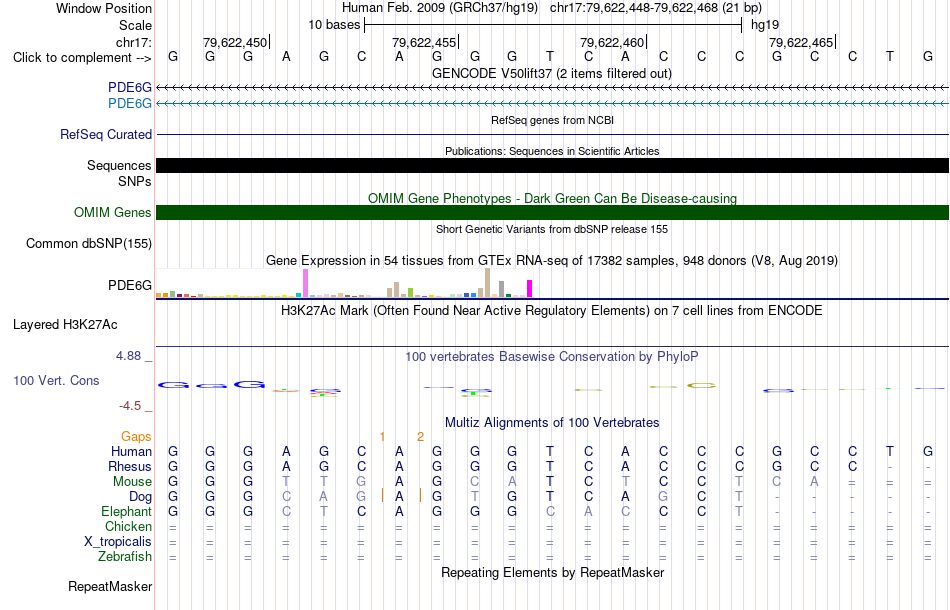Image resolution: width=950 pixels, height=610 pixels.
Task: Click '100 vertebrates Basewise Conservation by PhyloP' title
Action: click(551, 357)
